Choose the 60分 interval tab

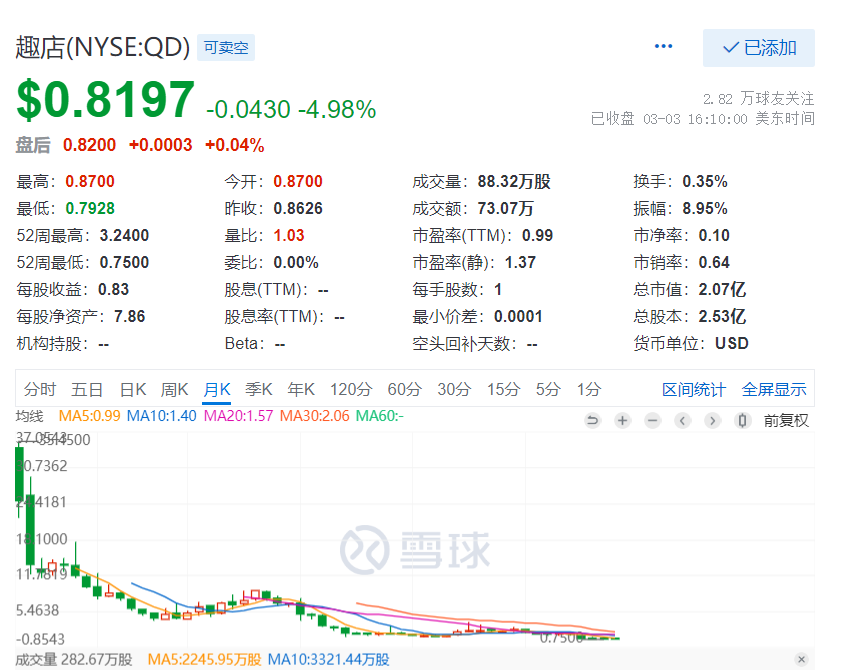point(404,390)
